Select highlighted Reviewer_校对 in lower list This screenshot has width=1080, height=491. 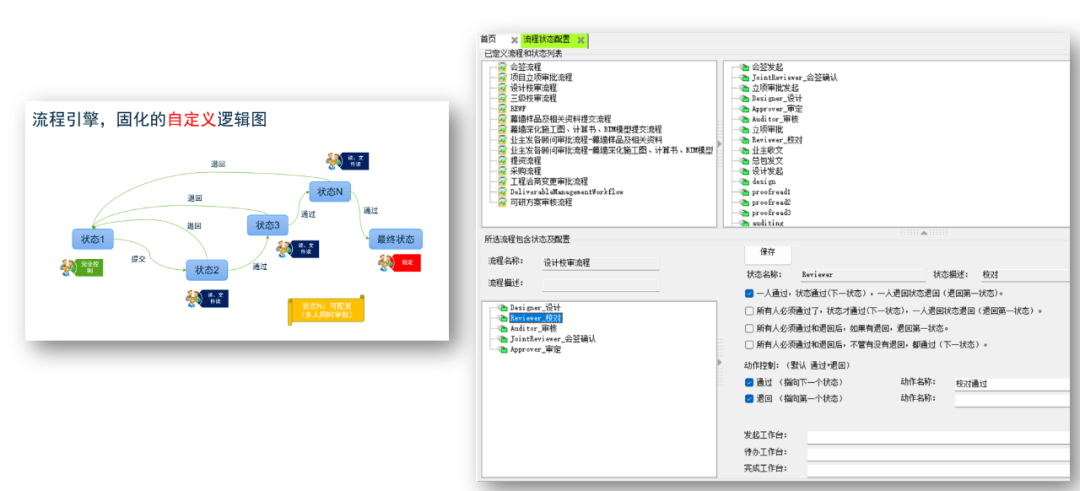[x=535, y=318]
